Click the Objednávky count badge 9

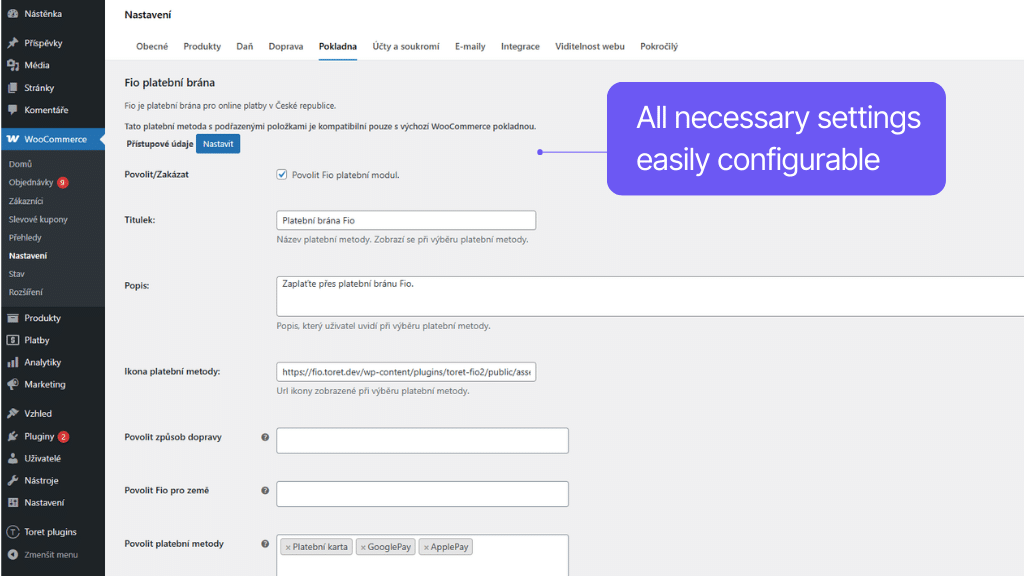point(63,182)
